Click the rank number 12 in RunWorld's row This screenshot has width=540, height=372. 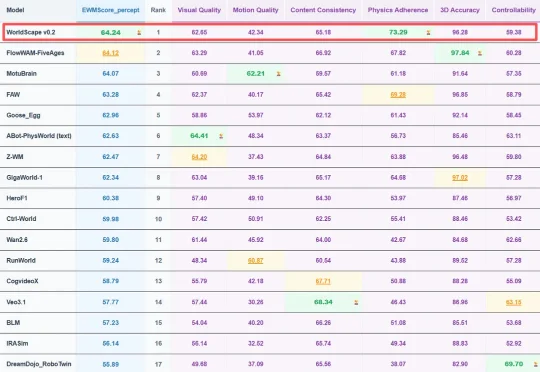click(158, 261)
